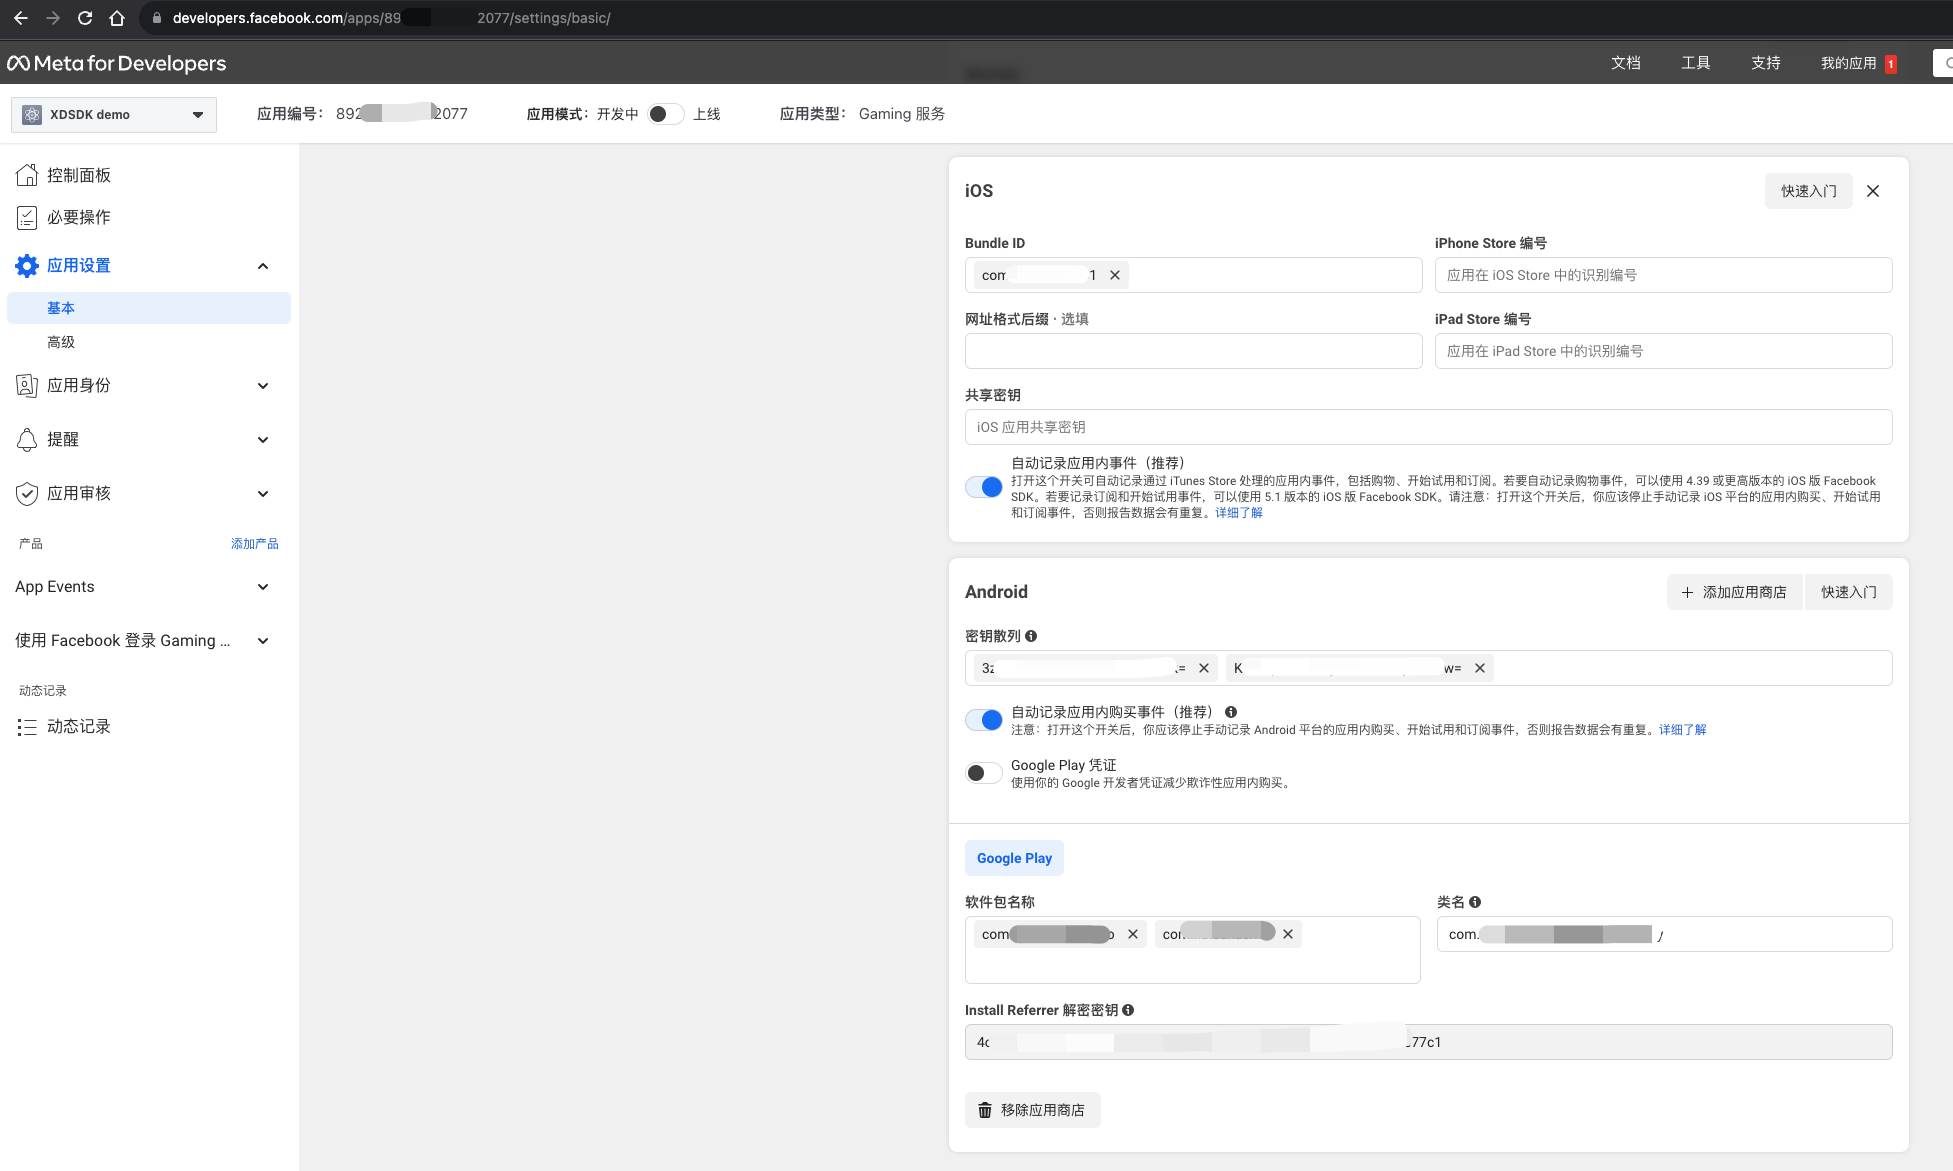Click 添加产品 link in sidebar
The height and width of the screenshot is (1171, 1953).
click(255, 544)
